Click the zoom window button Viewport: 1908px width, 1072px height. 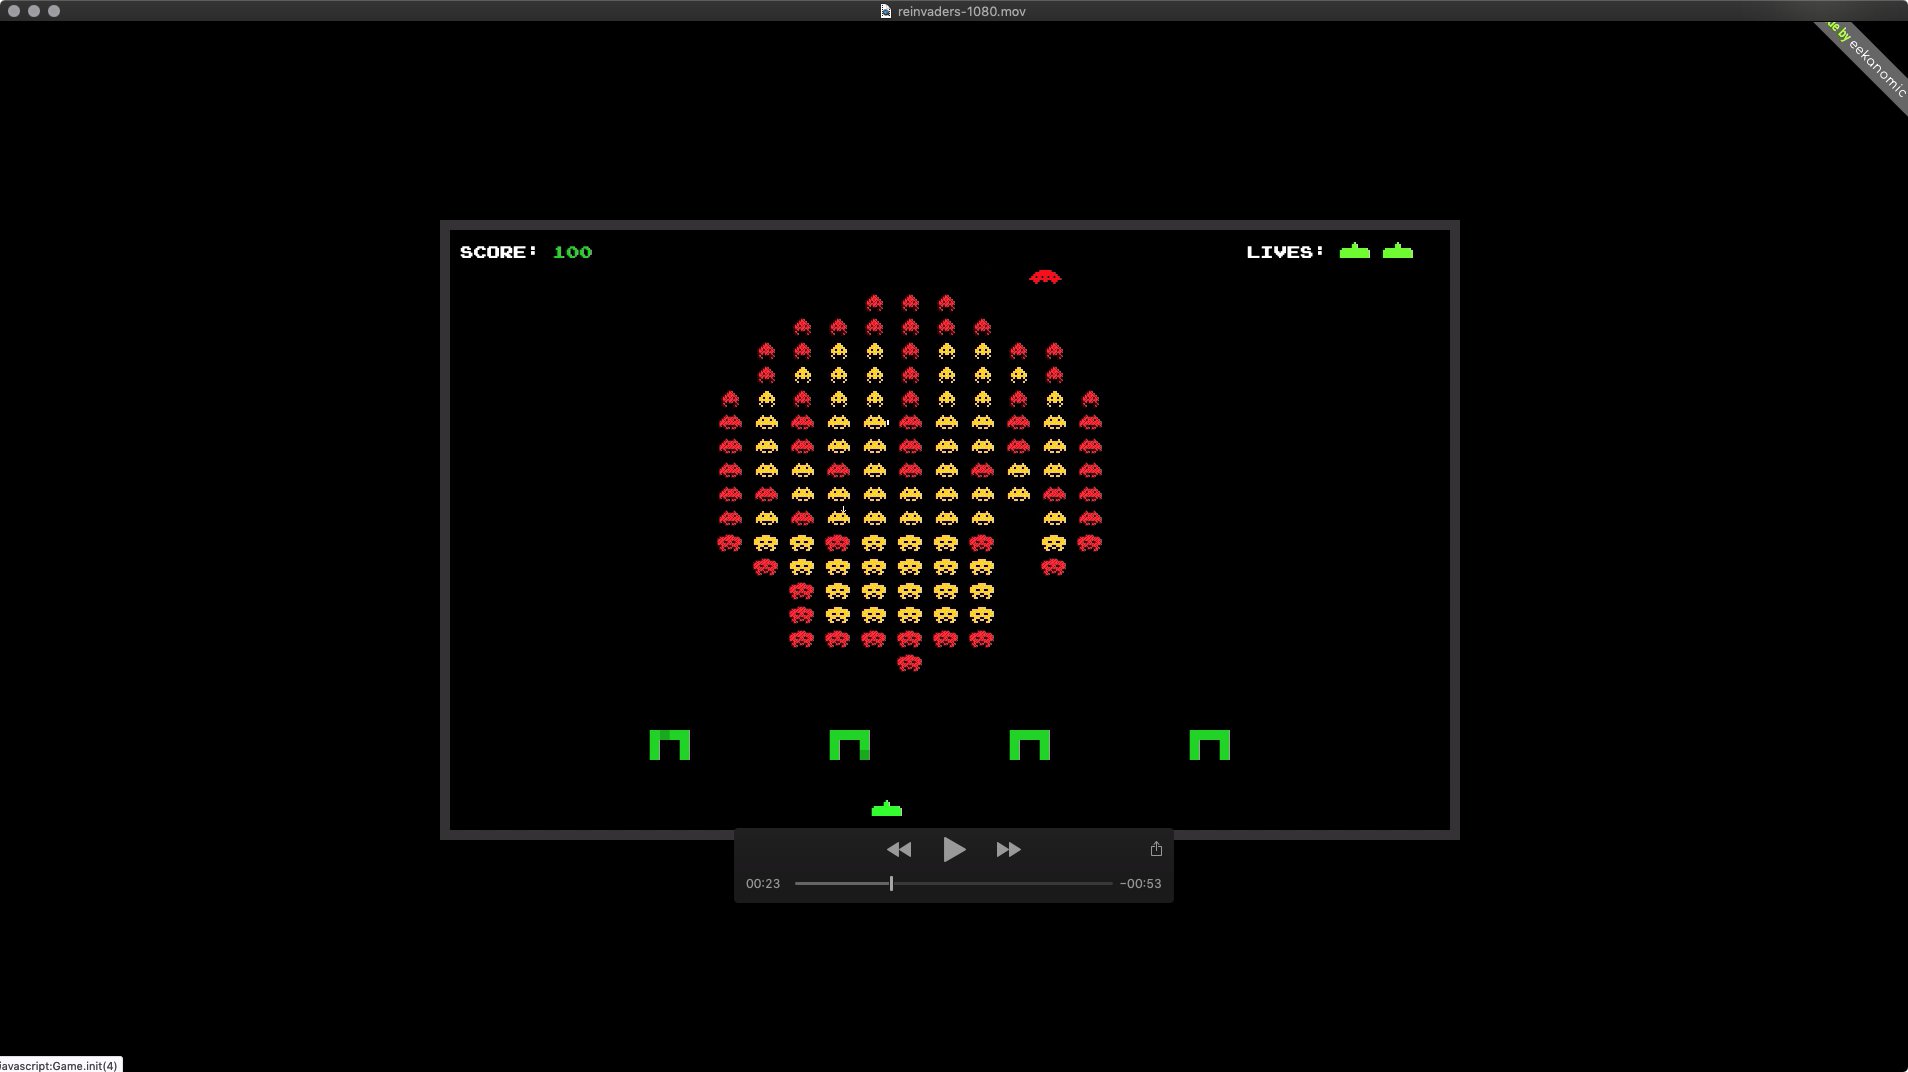coord(54,11)
